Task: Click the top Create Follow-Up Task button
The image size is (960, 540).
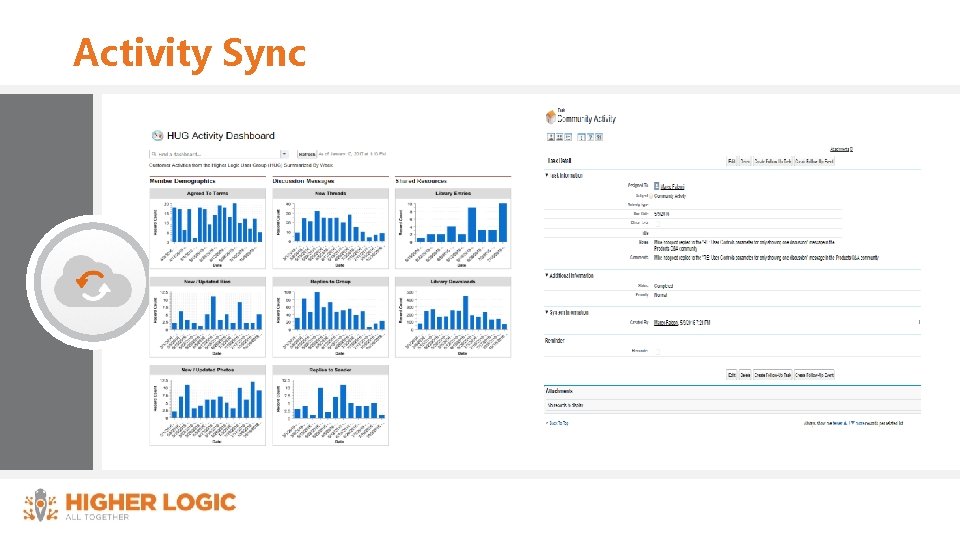Action: (773, 161)
